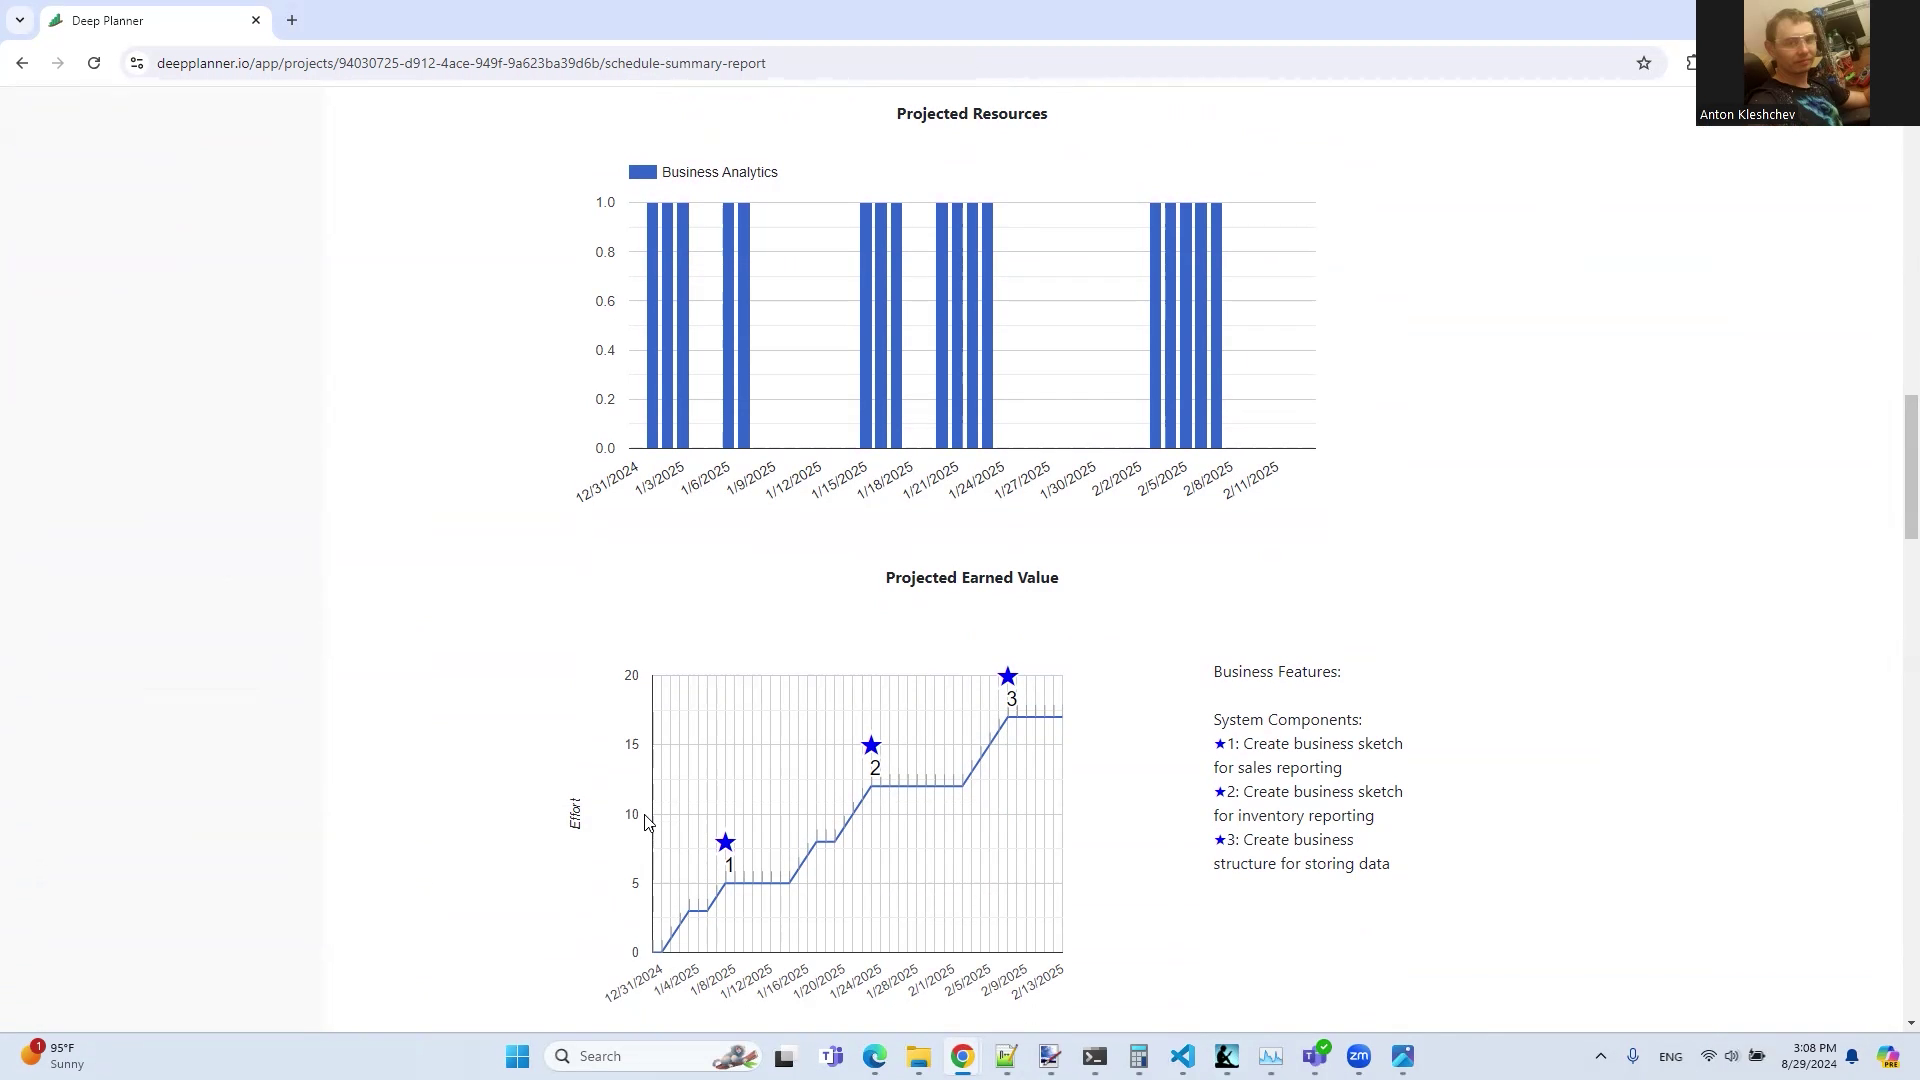Screen dimensions: 1920x1080
Task: Click legend entry ★2 inventory reporting sketch
Action: click(x=1308, y=804)
